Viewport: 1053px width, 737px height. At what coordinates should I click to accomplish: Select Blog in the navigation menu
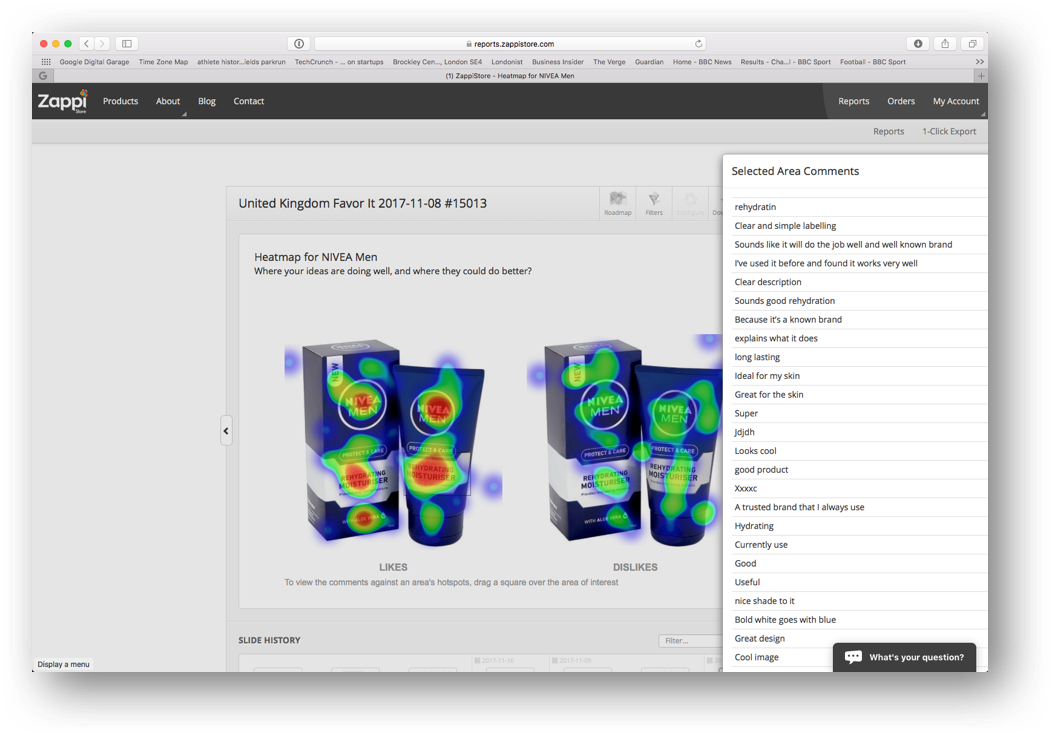coord(206,100)
